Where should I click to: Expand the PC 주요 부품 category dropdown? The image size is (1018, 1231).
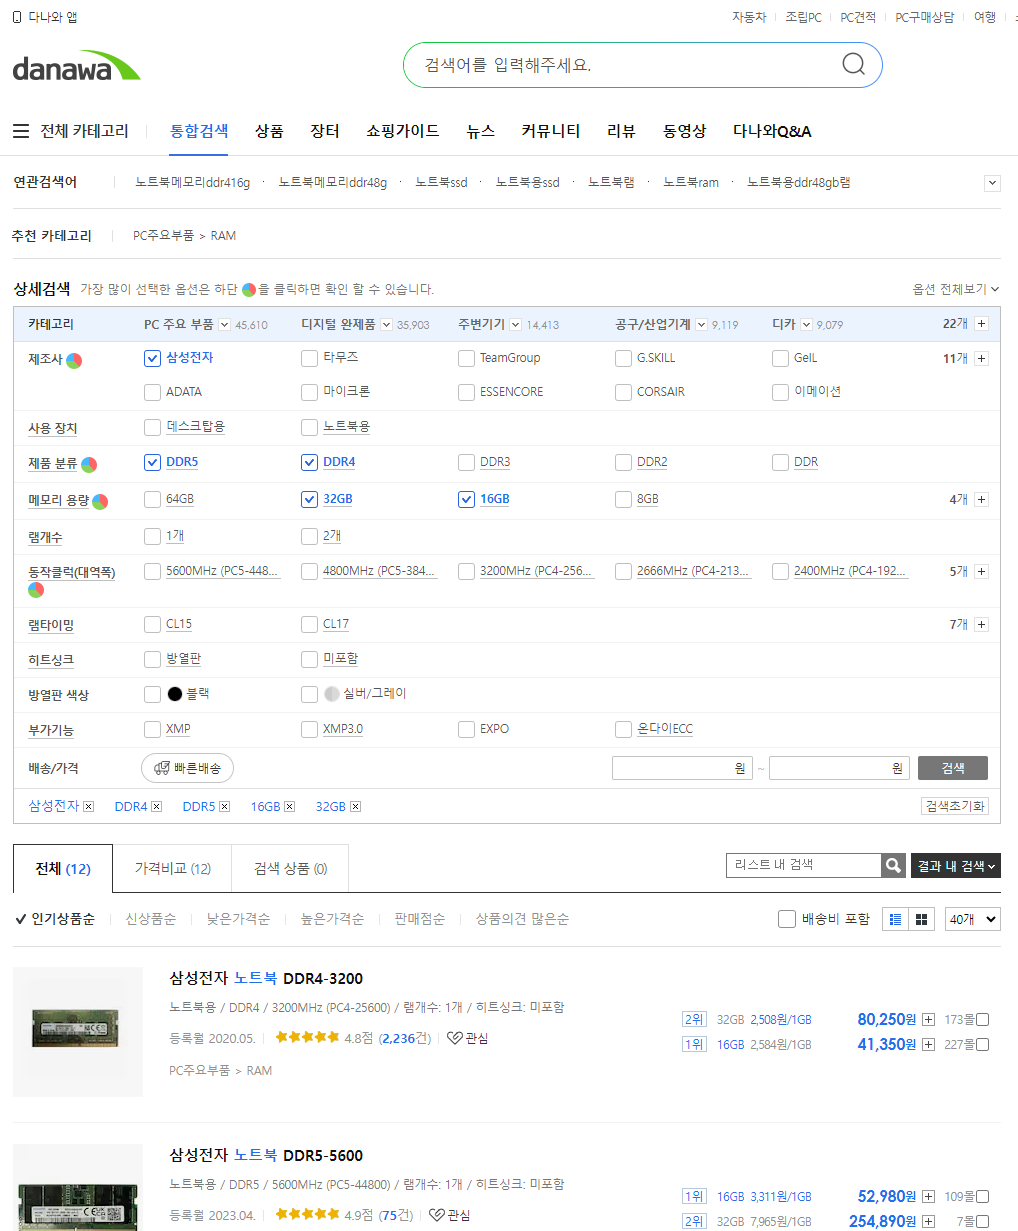click(x=224, y=325)
